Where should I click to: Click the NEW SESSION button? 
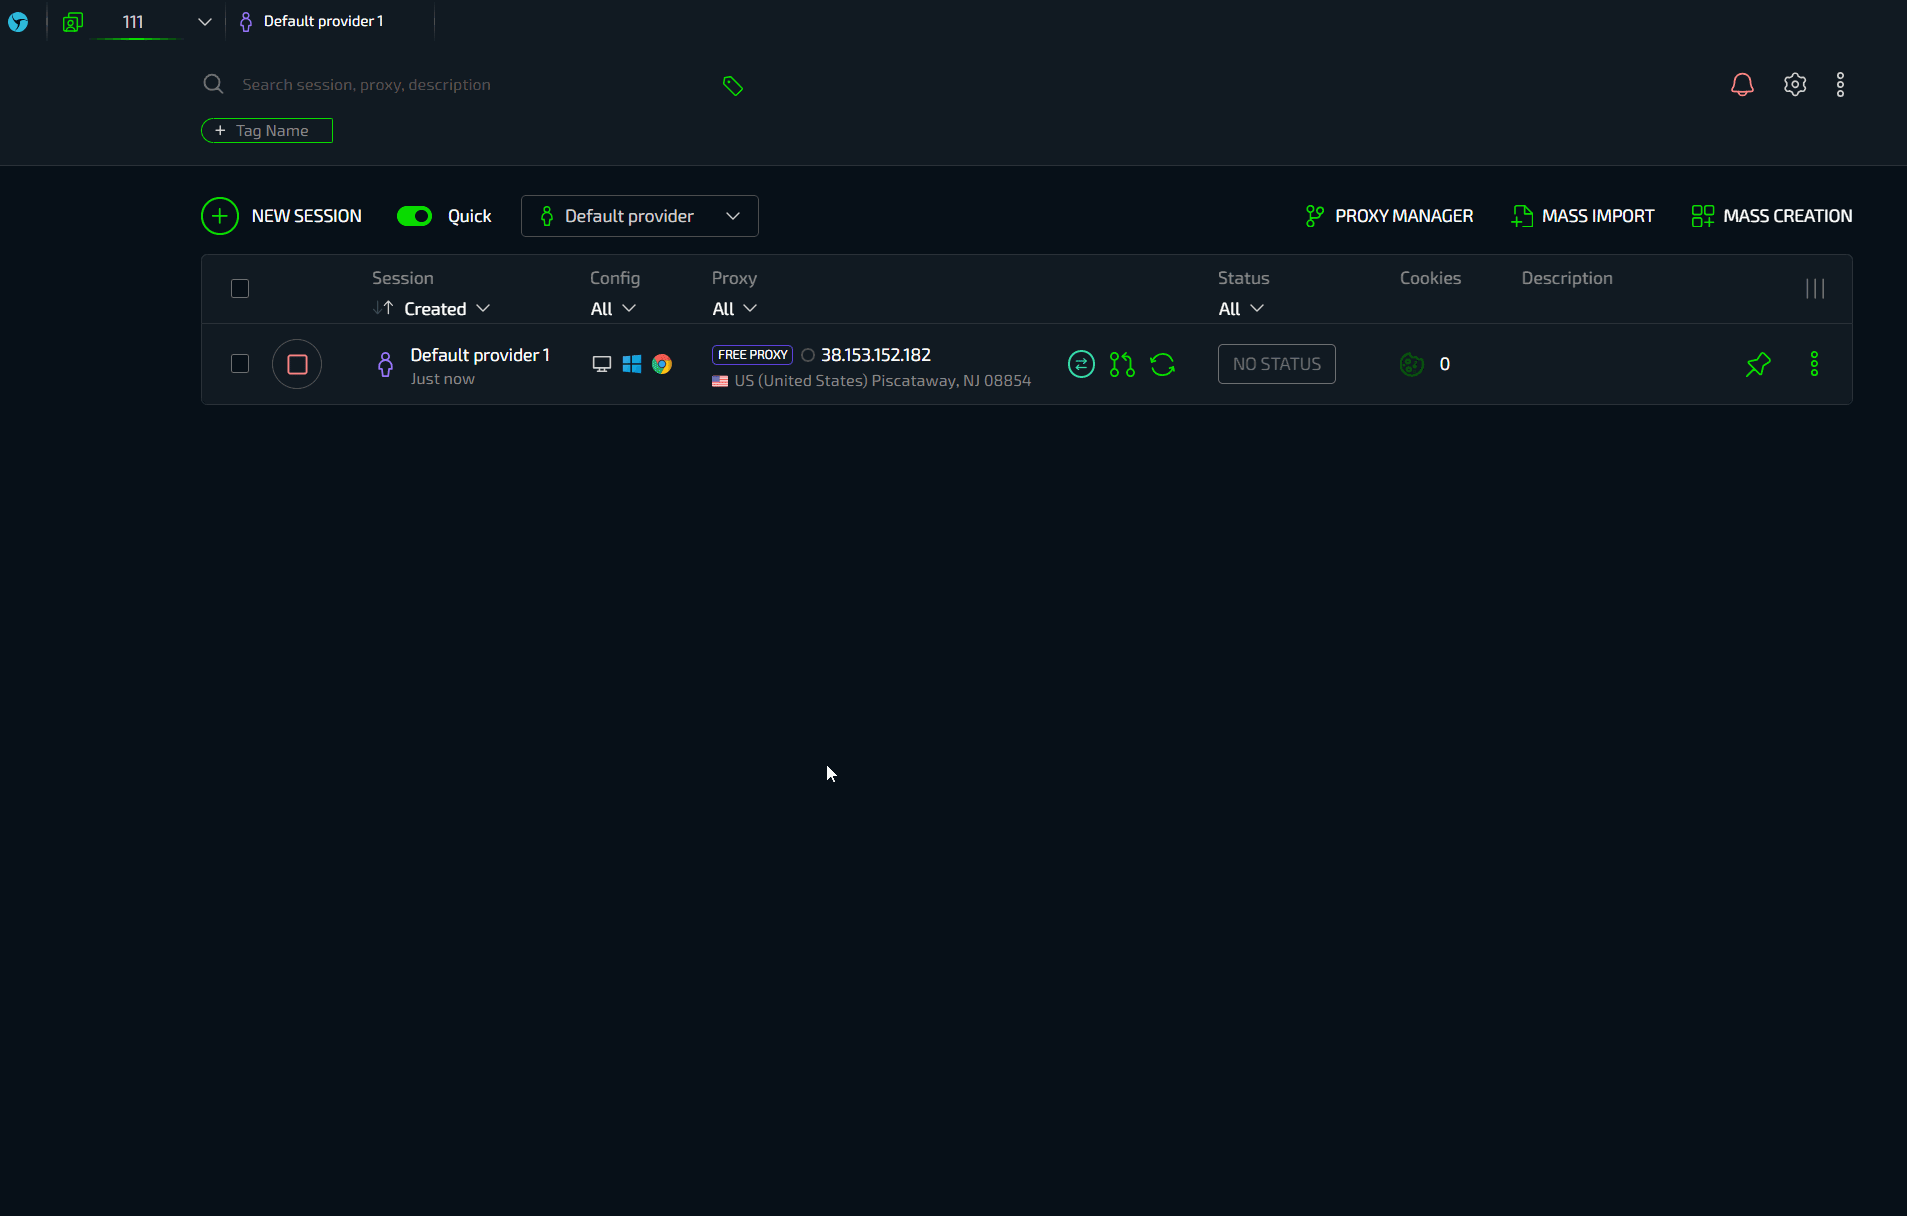tap(282, 216)
